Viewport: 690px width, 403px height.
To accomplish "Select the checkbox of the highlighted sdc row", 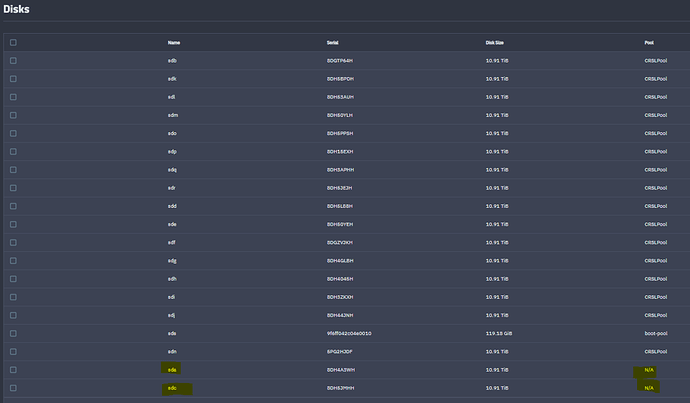I will pos(13,388).
